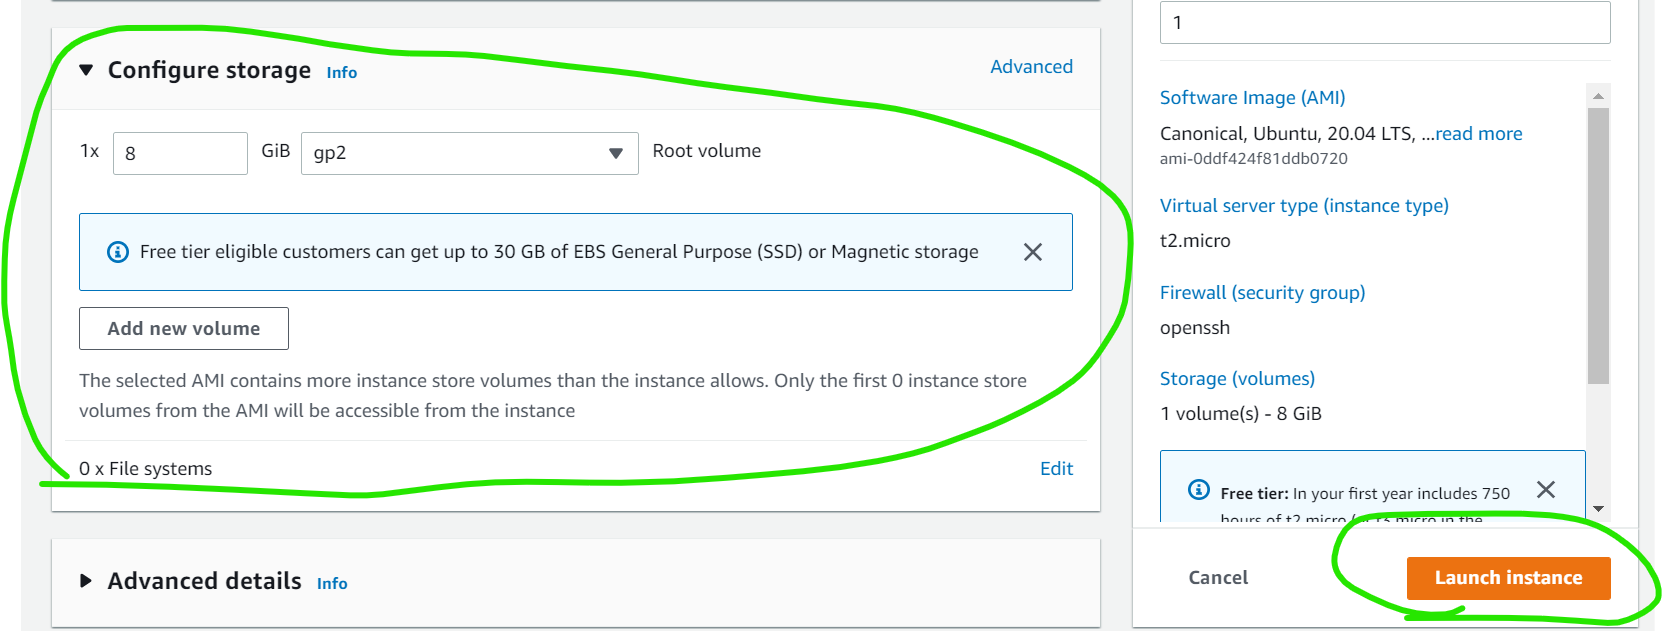Open the gp2 volume type dropdown
This screenshot has height=631, width=1665.
469,153
